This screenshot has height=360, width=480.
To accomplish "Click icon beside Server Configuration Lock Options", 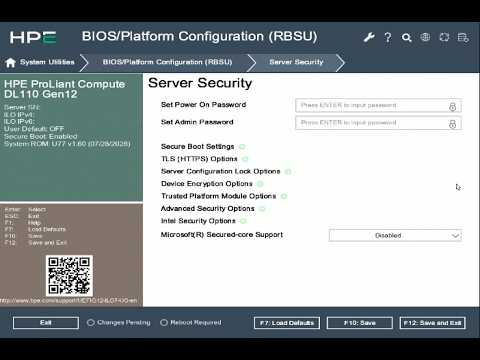I will pyautogui.click(x=288, y=172).
